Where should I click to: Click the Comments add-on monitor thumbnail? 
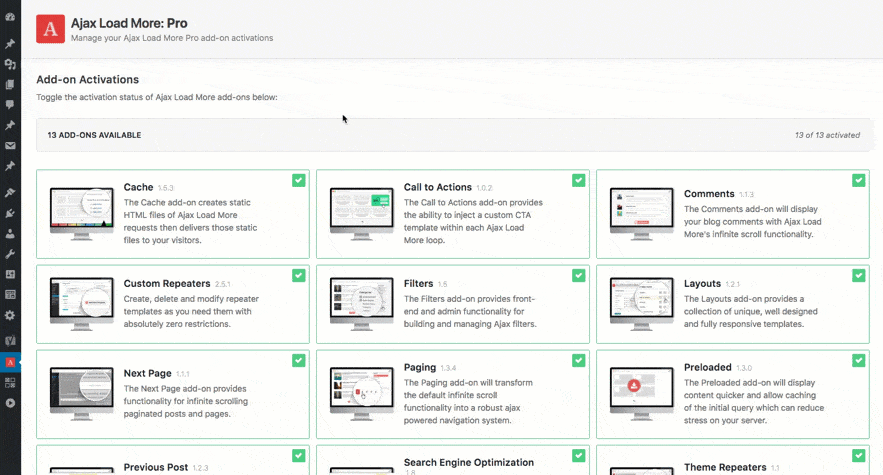tap(641, 214)
